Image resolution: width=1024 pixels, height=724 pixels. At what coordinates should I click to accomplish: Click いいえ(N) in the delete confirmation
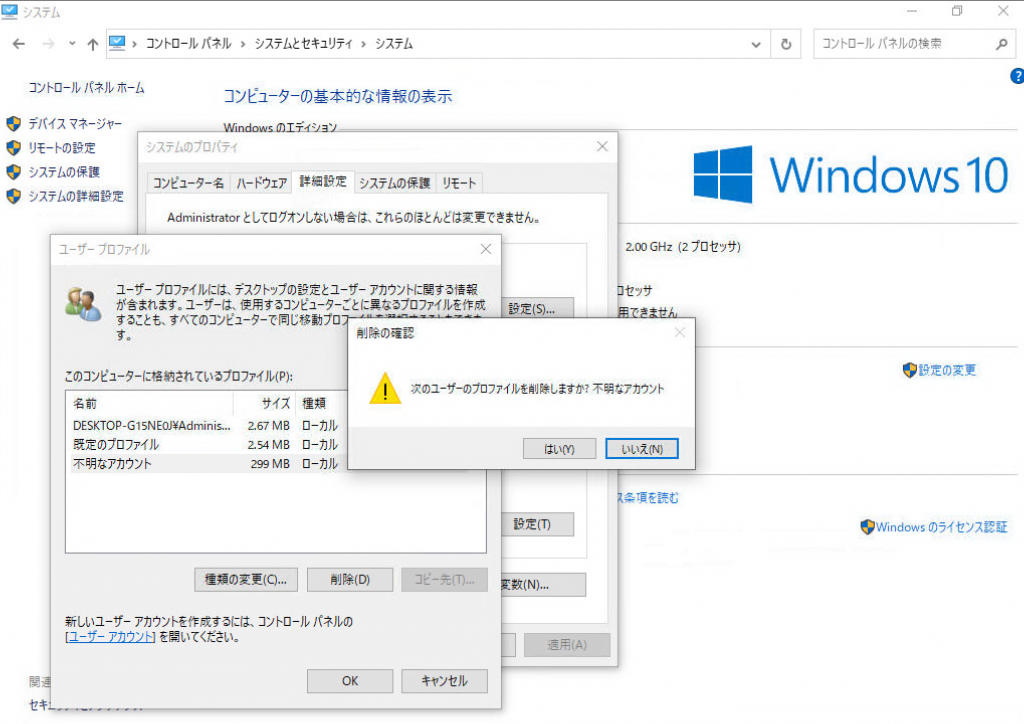642,449
